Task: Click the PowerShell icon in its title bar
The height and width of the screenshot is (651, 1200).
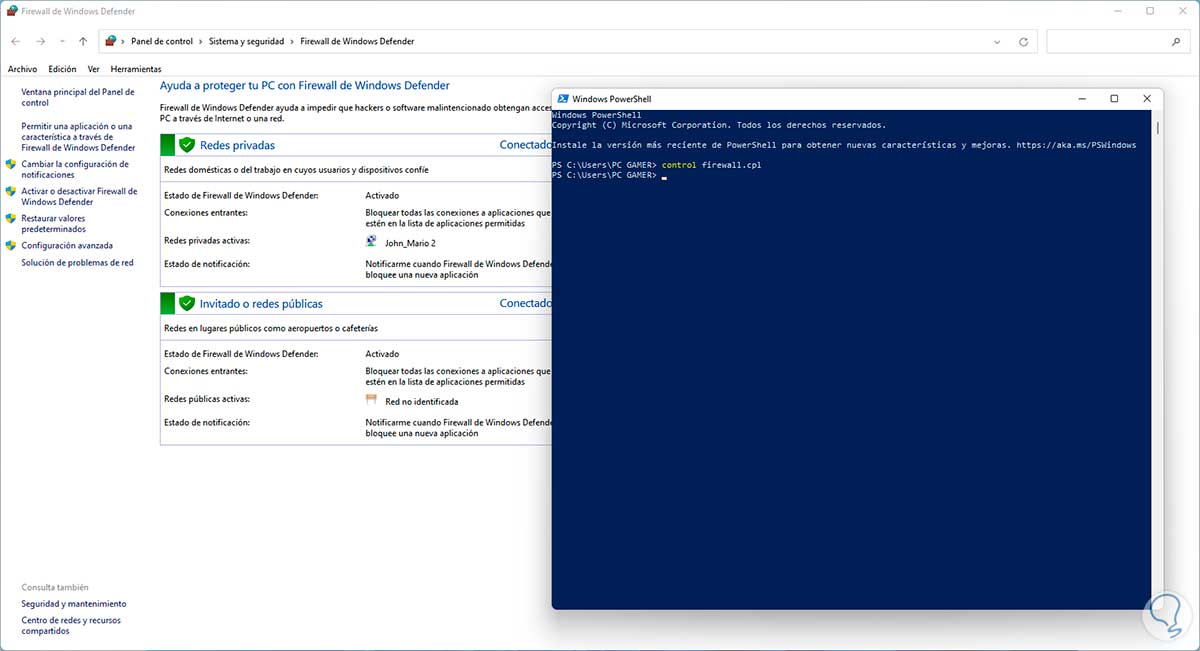Action: [x=562, y=99]
